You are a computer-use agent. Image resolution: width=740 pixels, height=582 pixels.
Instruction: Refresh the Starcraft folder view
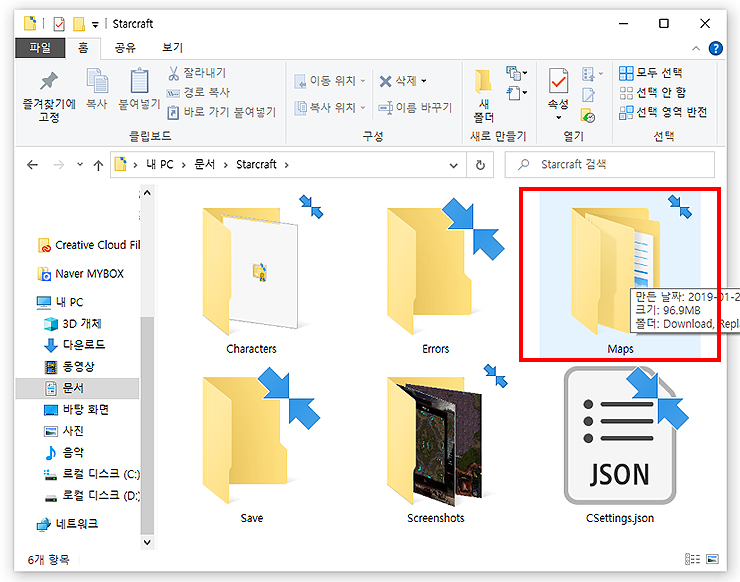[x=480, y=165]
